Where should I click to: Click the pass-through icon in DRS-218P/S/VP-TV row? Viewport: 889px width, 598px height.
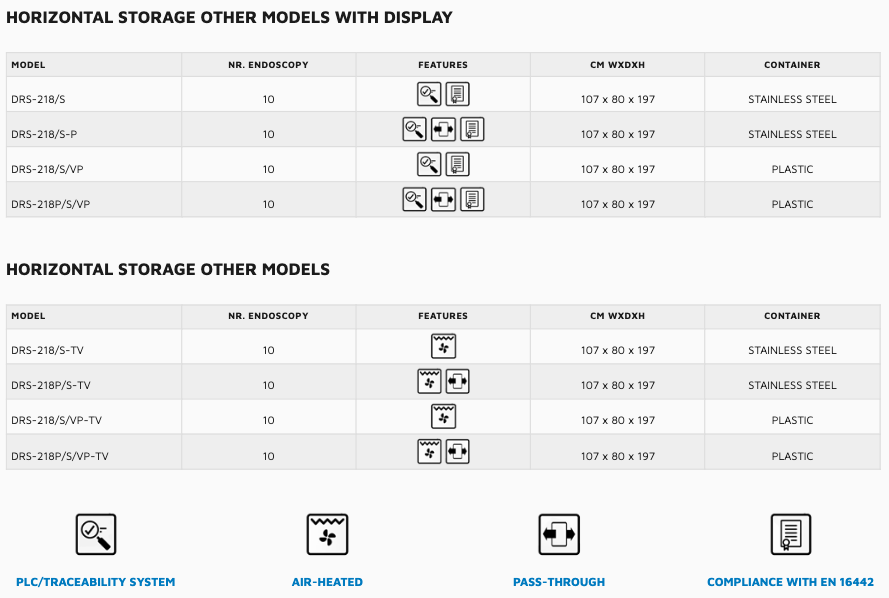tap(458, 452)
